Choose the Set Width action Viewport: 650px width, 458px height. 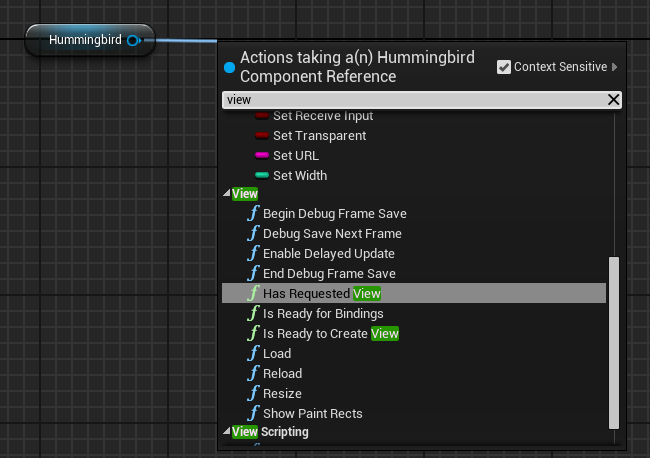click(300, 176)
